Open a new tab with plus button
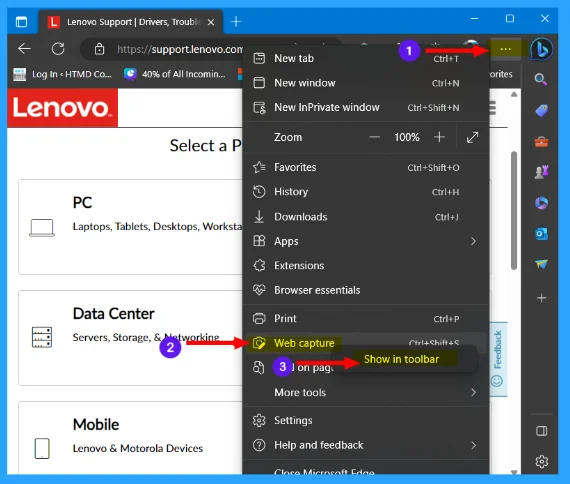Screen dimensions: 570x484 point(236,22)
